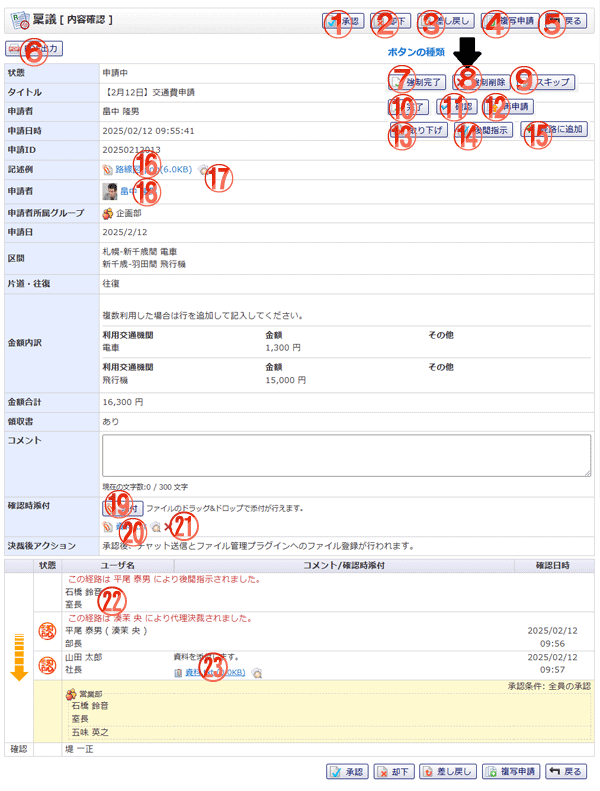Click the name 山田 太郎 in route list
Image resolution: width=600 pixels, height=791 pixels.
point(84,657)
